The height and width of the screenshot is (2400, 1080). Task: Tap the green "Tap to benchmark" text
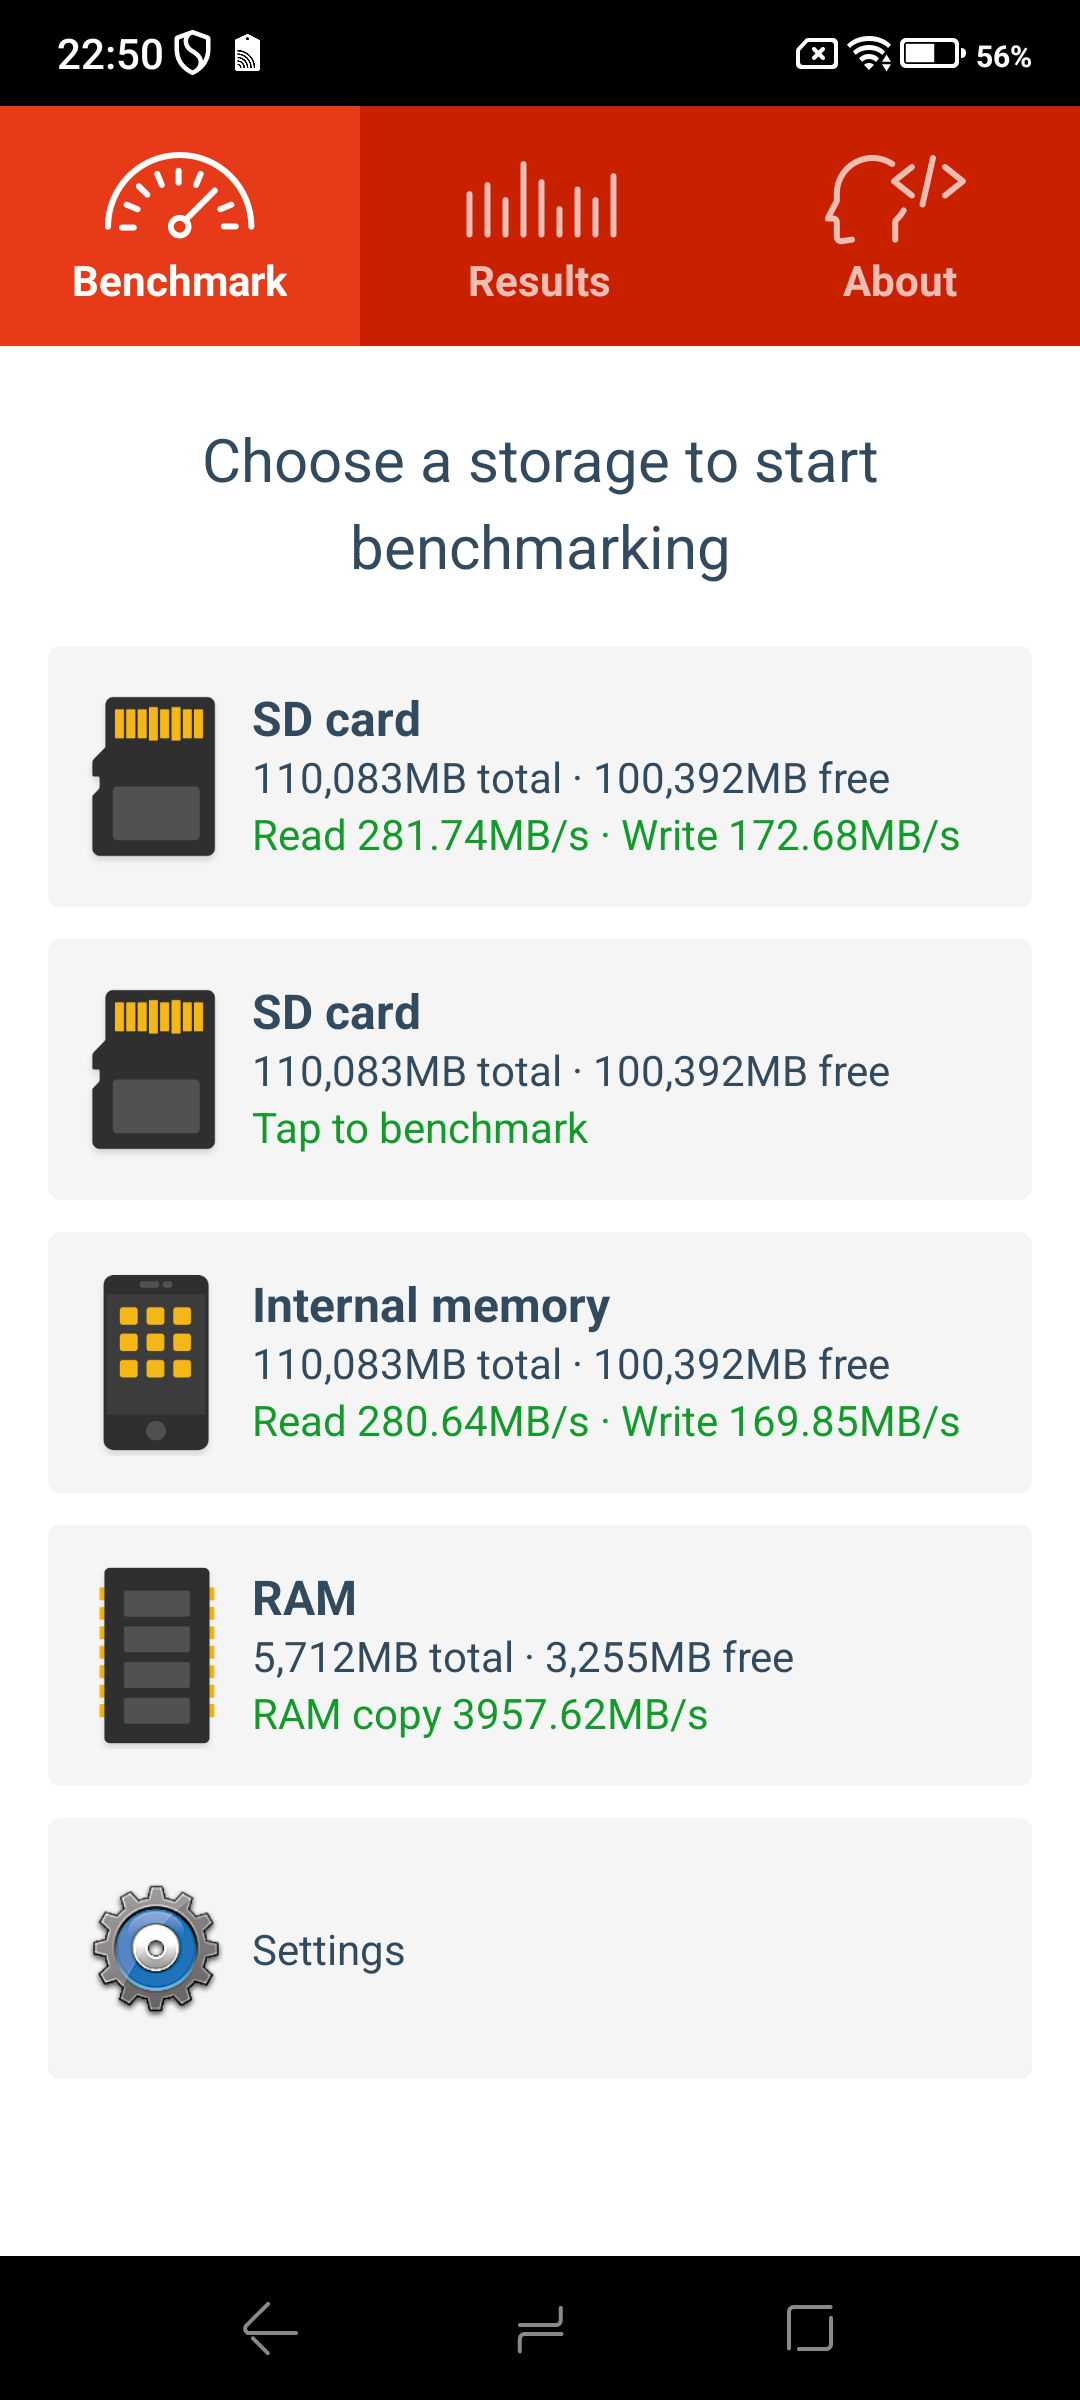[420, 1129]
